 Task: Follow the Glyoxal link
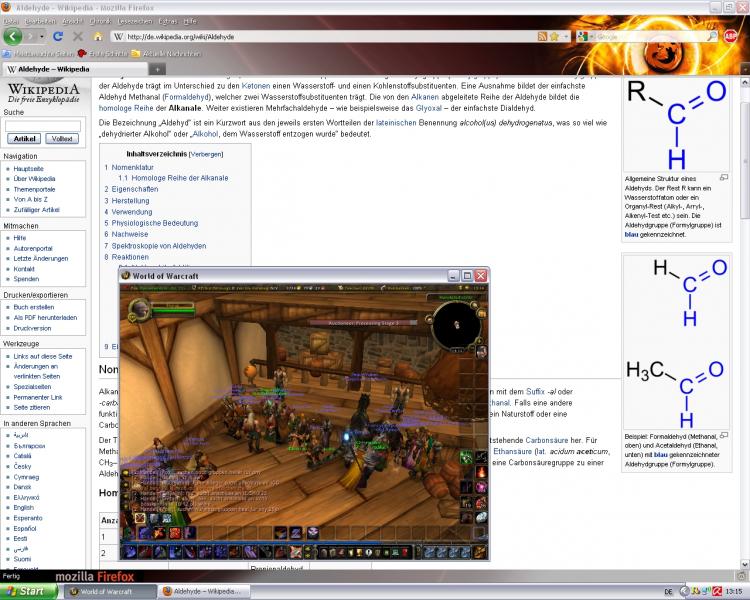(x=429, y=108)
